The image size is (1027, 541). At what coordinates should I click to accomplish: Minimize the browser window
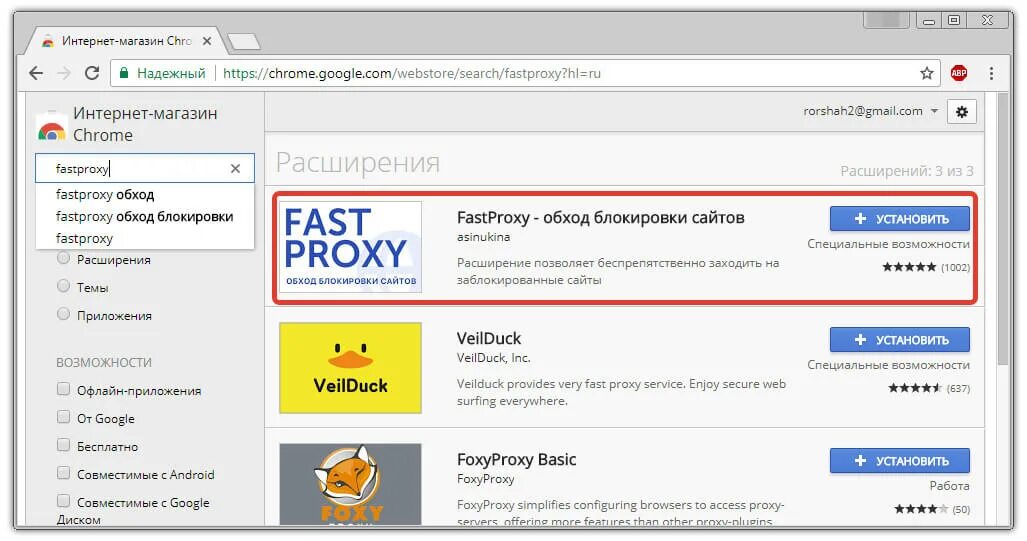[x=928, y=20]
